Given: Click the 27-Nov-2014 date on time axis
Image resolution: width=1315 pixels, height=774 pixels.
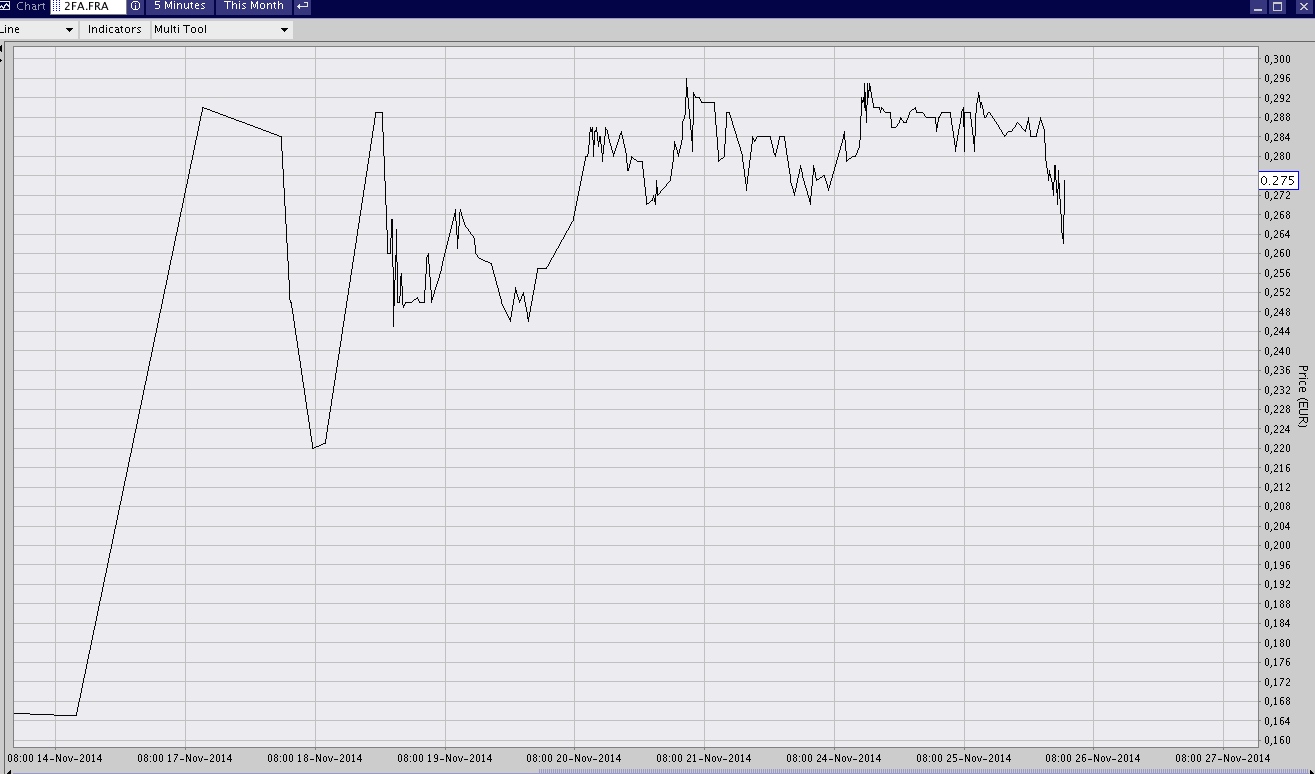Looking at the screenshot, I should (x=1223, y=758).
